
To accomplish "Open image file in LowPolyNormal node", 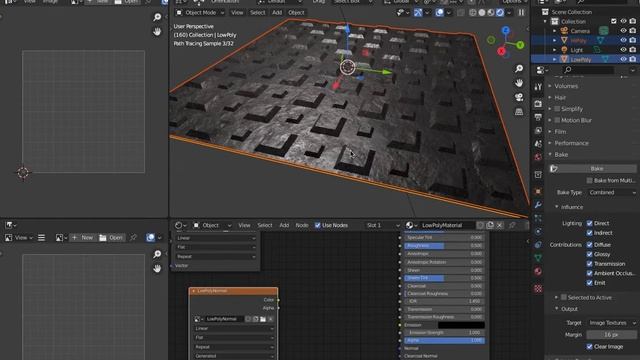I will tap(263, 319).
